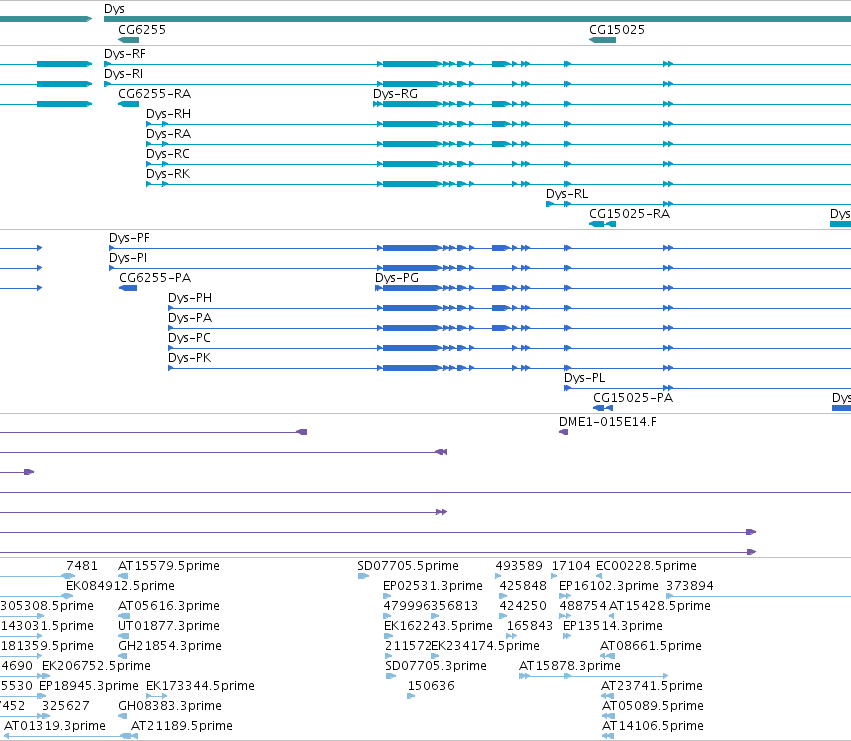Viewport: 851px width, 741px height.
Task: Select the EP16102.3prime EST label
Action: (x=609, y=586)
